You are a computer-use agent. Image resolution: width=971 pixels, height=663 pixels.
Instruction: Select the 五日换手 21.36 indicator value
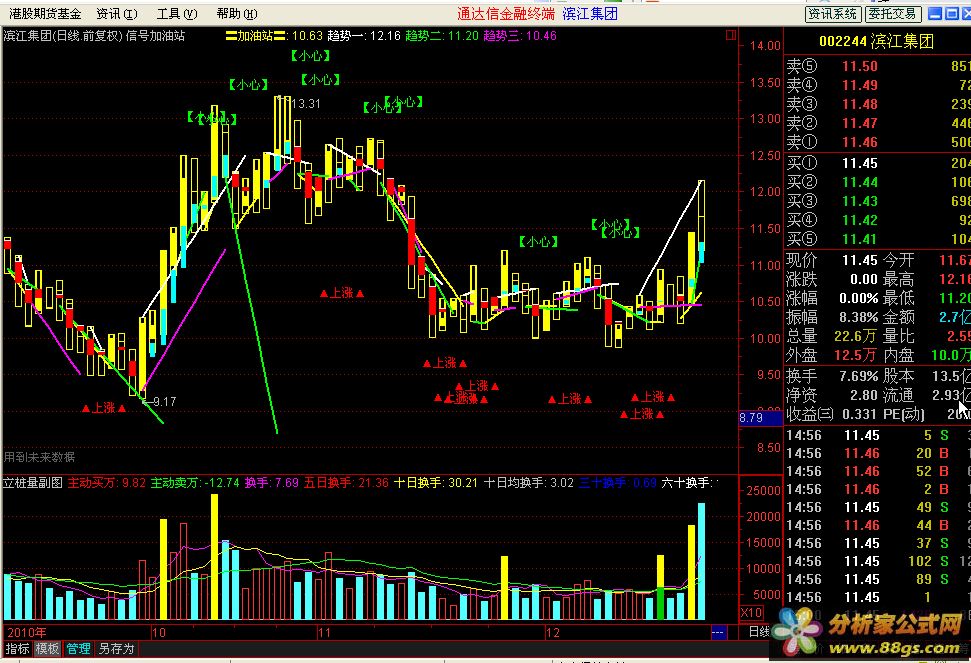346,483
